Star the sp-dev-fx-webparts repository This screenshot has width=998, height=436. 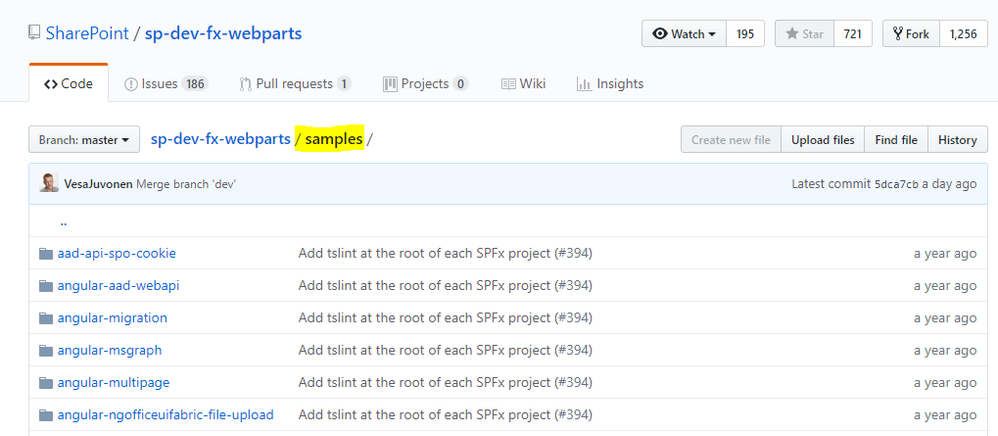click(804, 34)
